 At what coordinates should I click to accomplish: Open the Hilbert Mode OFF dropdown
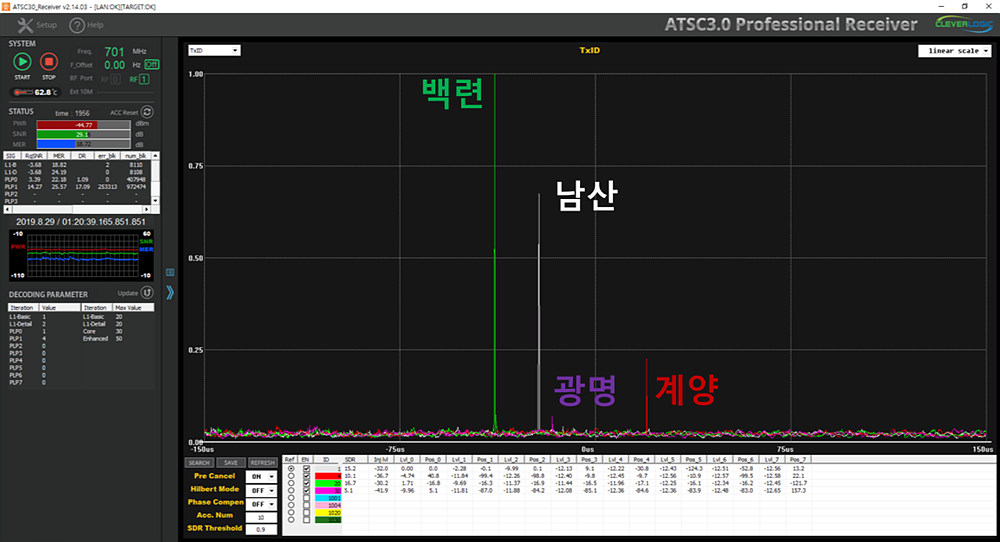pos(261,490)
